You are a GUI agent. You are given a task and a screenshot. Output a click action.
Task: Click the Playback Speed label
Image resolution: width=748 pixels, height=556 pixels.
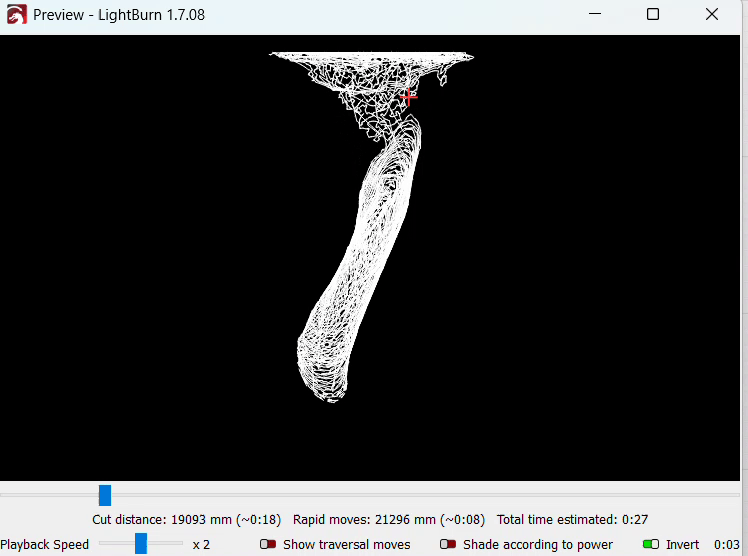pos(45,545)
